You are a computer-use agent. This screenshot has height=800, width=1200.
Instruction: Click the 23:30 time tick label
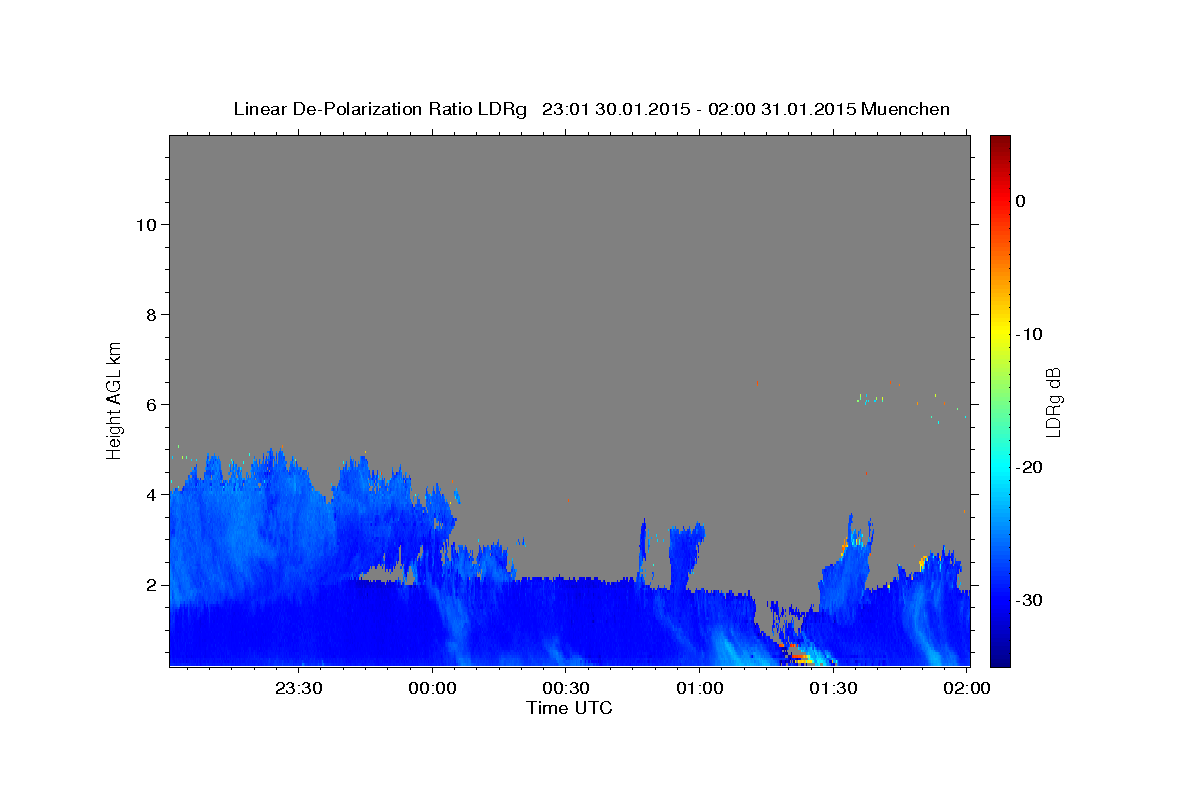[x=299, y=688]
